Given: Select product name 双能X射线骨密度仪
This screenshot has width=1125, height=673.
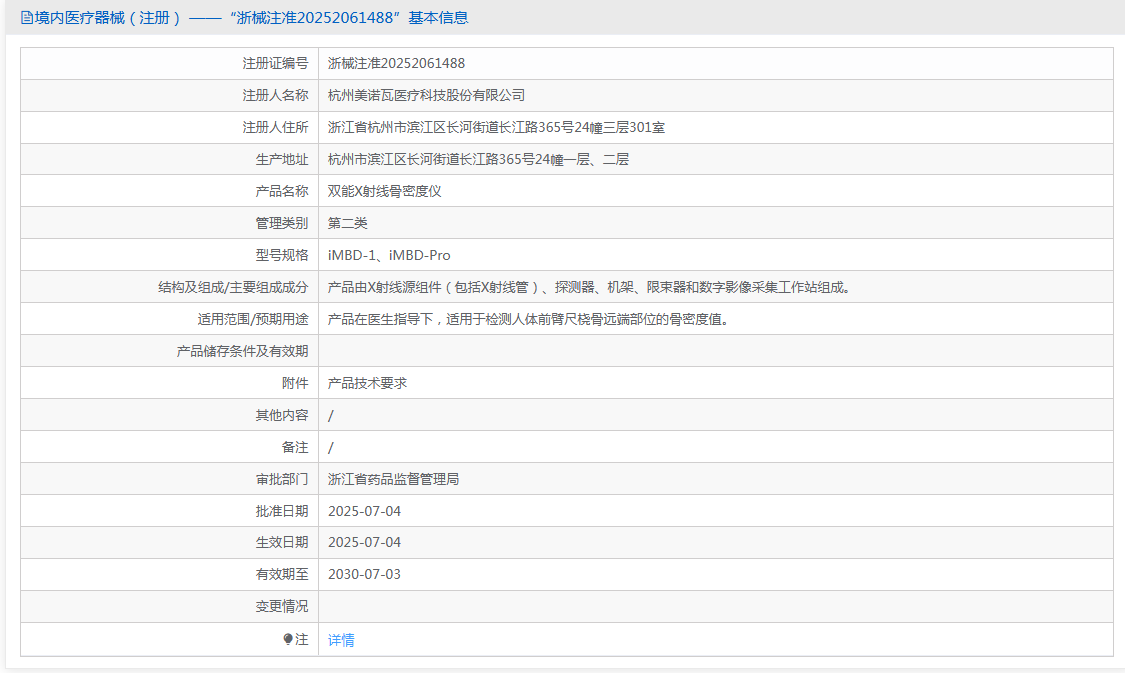Looking at the screenshot, I should (385, 191).
